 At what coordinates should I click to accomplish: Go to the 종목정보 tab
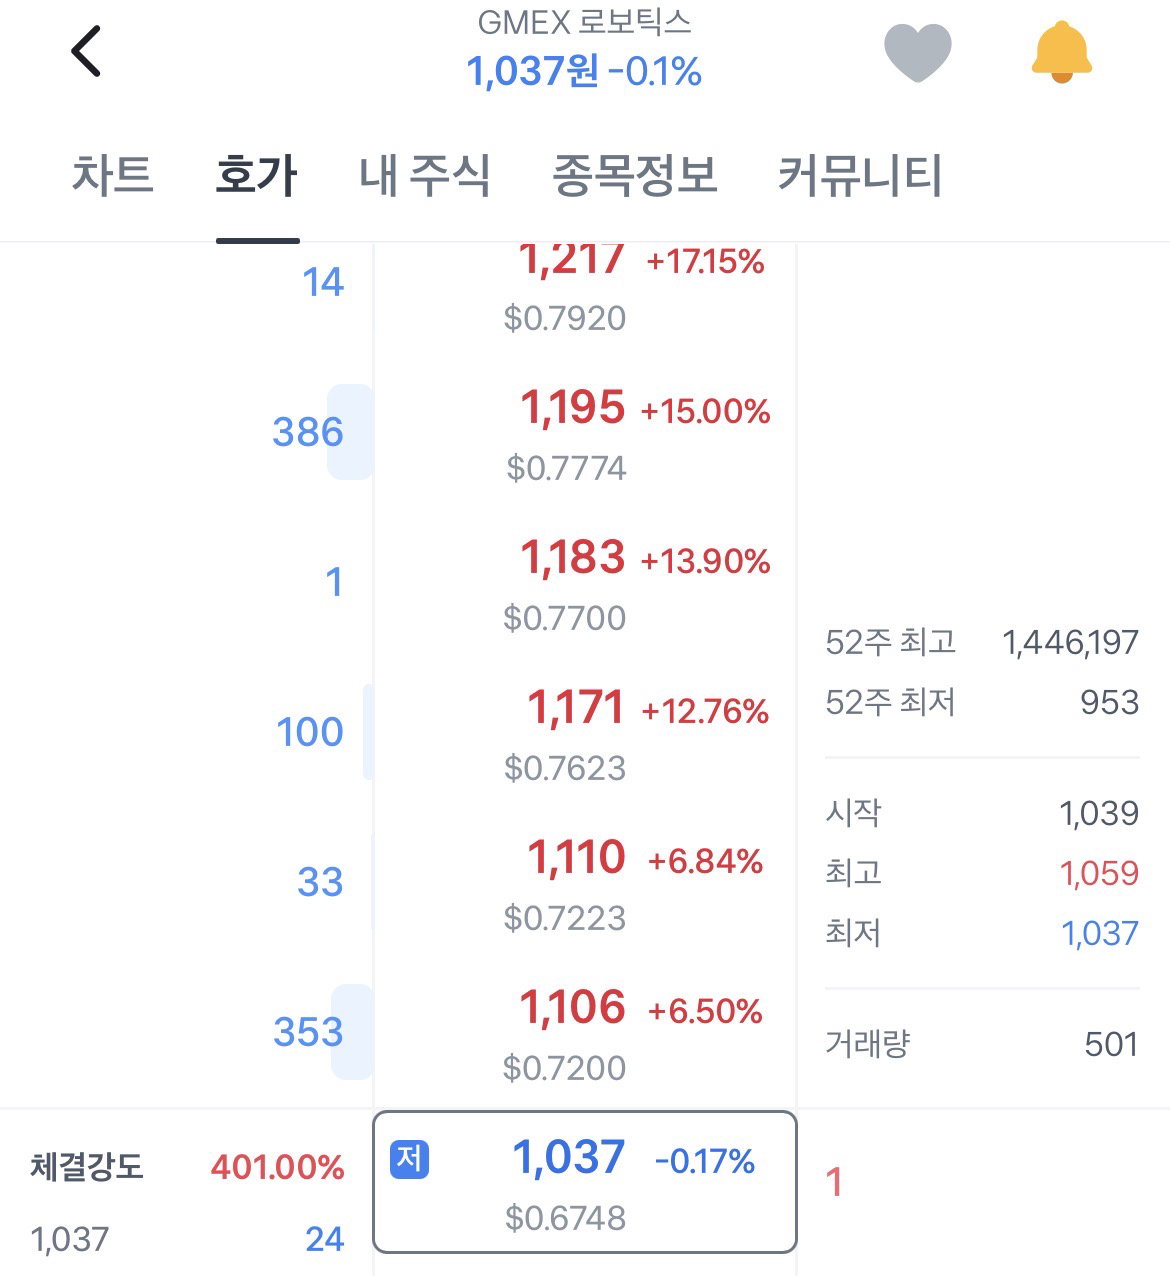(635, 175)
